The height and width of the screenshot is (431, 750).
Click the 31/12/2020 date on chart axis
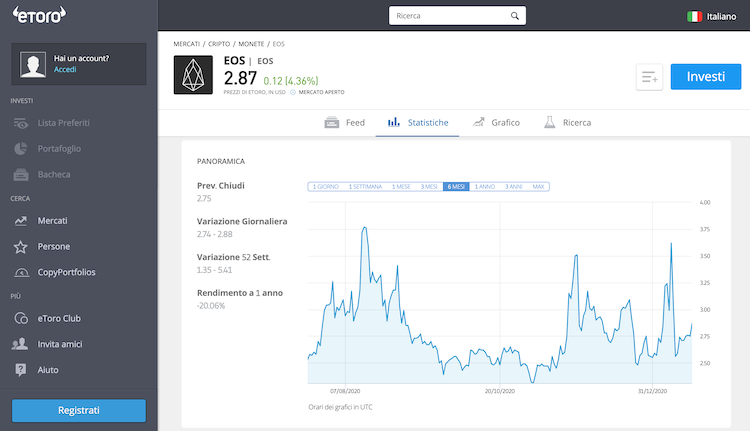click(x=652, y=391)
